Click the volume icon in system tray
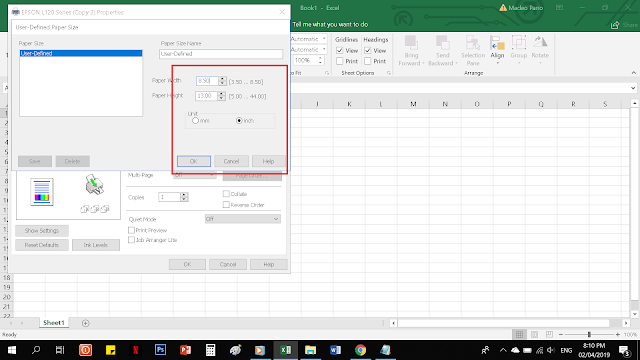Viewport: 640px width, 360px height. tap(551, 350)
